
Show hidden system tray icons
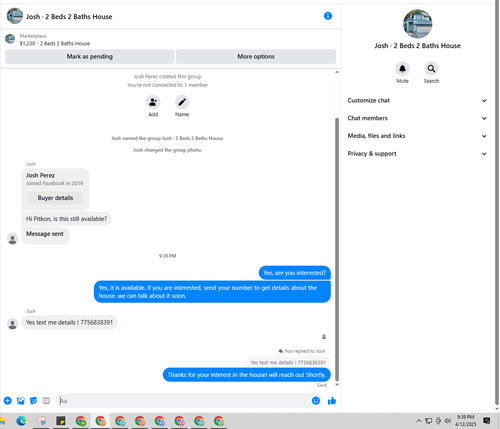pyautogui.click(x=419, y=421)
